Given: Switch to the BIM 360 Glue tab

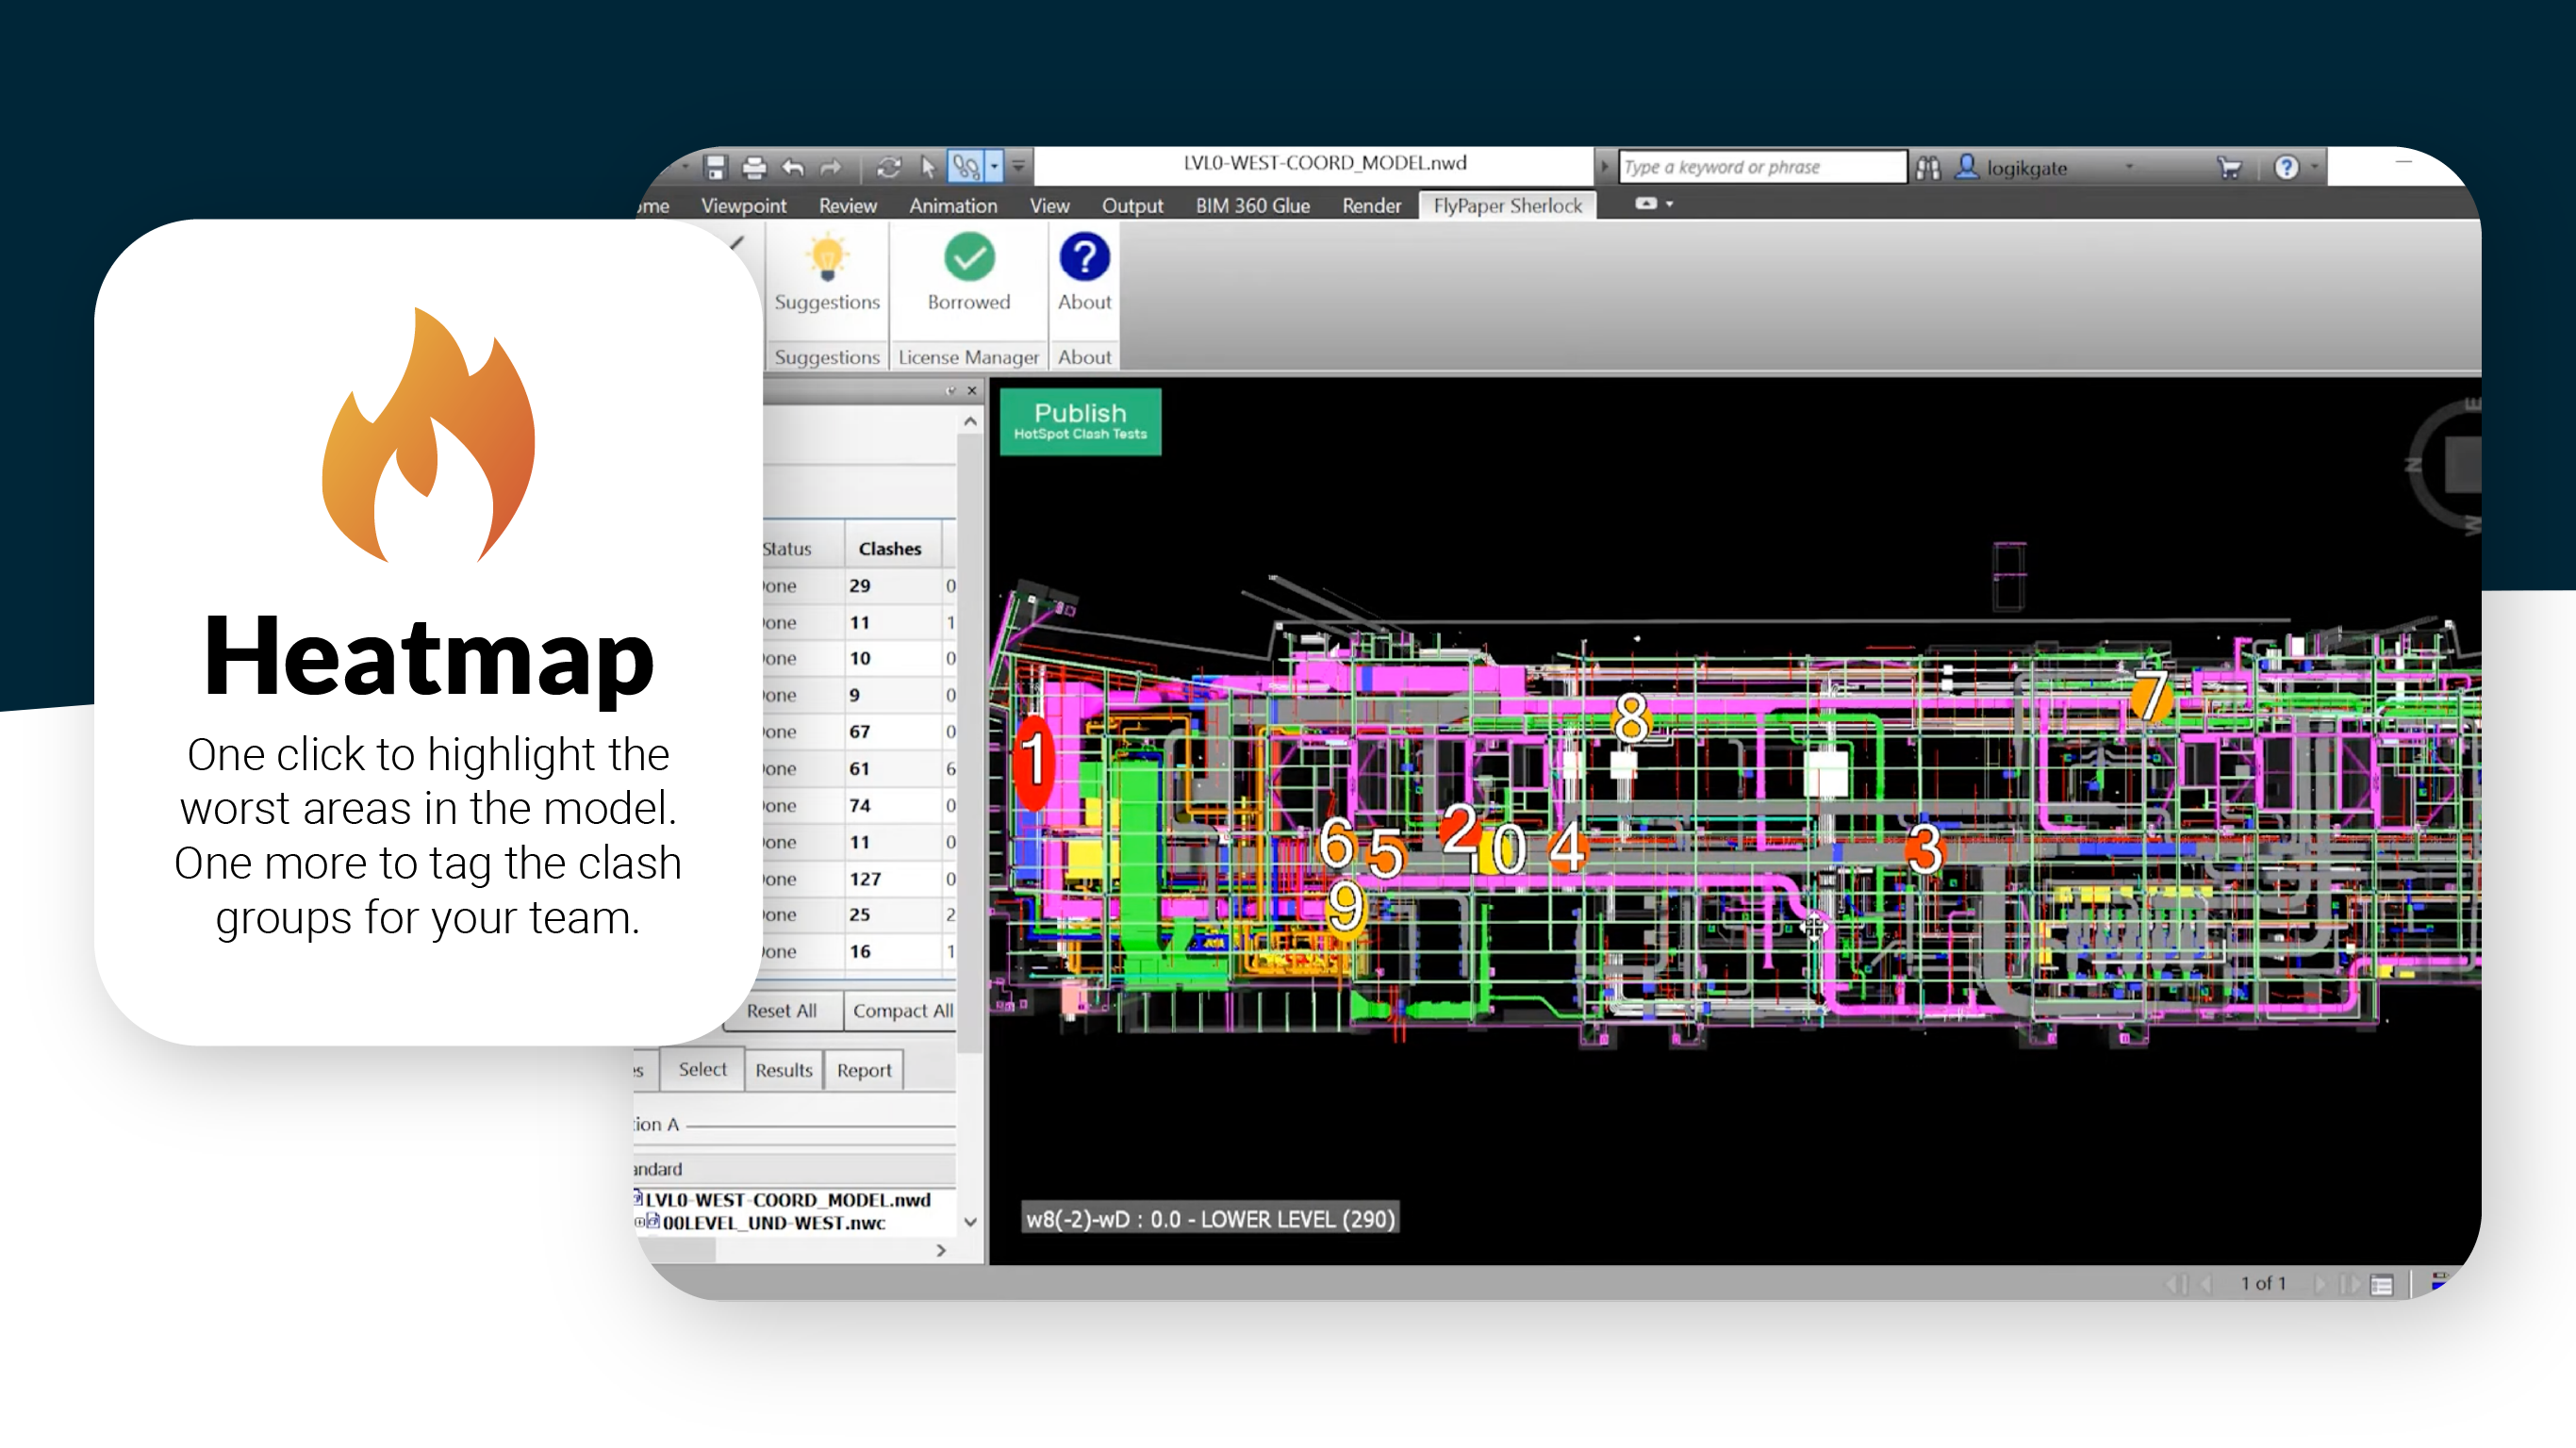Looking at the screenshot, I should (x=1252, y=206).
